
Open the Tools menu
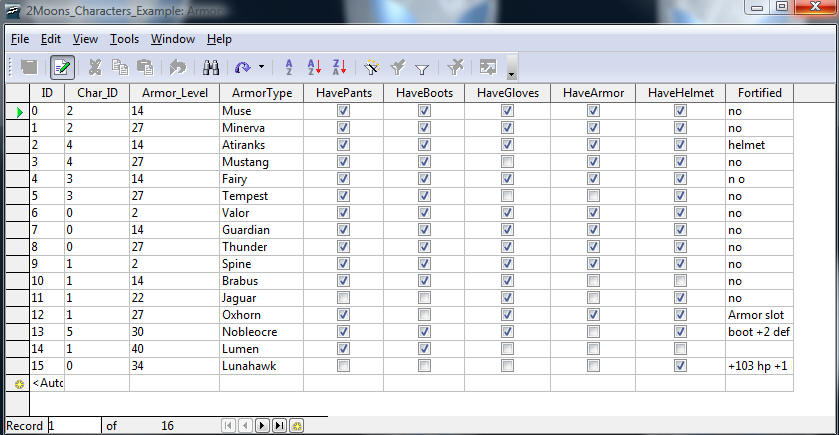tap(124, 39)
